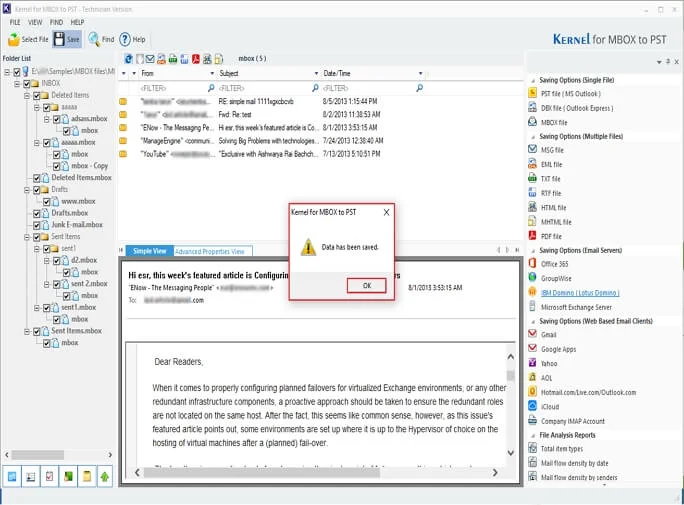Open the FILE menu

pyautogui.click(x=15, y=22)
